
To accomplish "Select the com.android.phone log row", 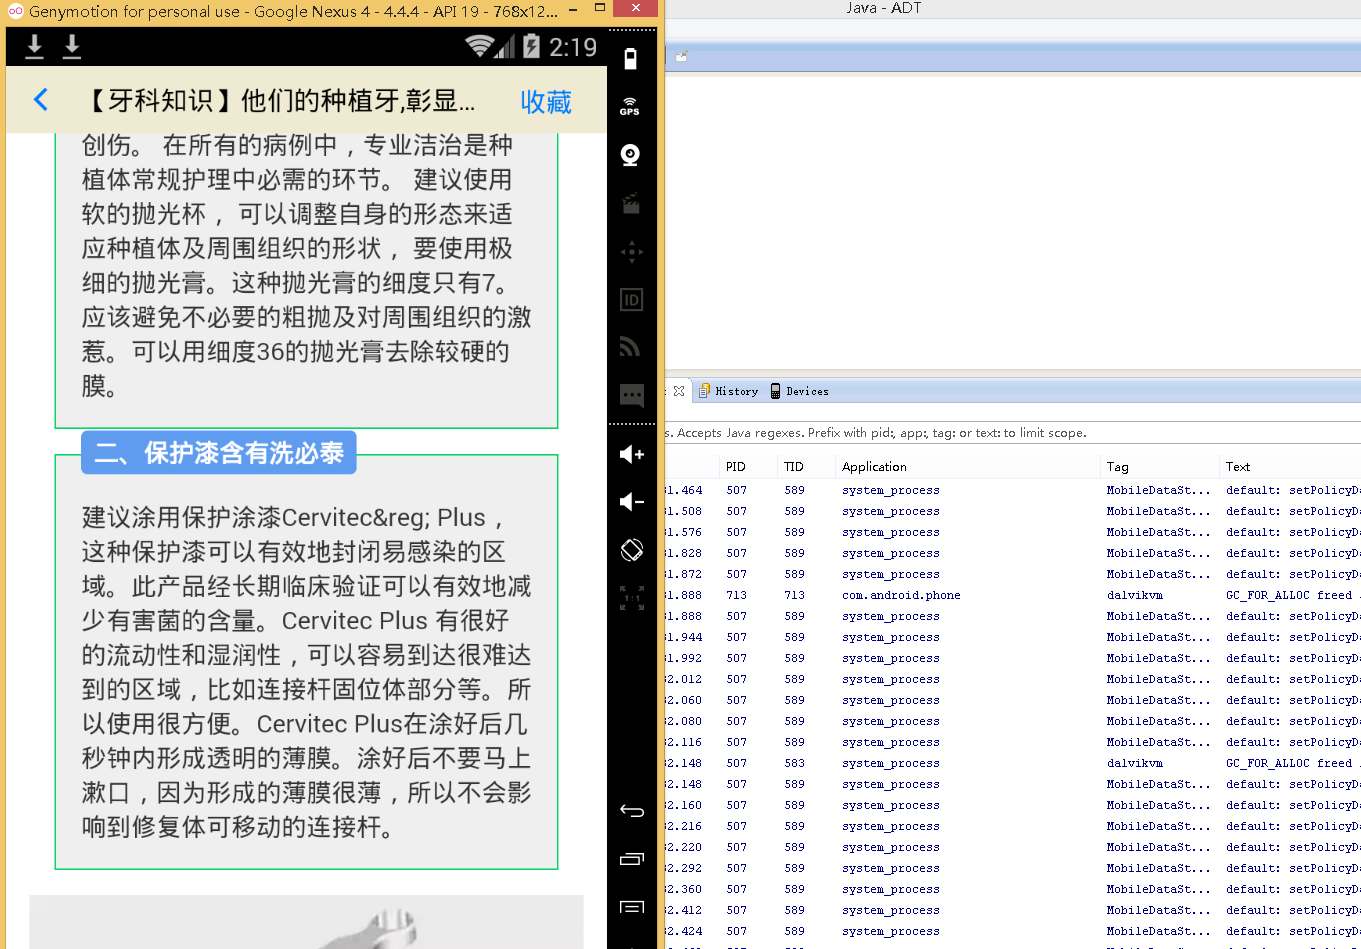I will click(x=900, y=595).
